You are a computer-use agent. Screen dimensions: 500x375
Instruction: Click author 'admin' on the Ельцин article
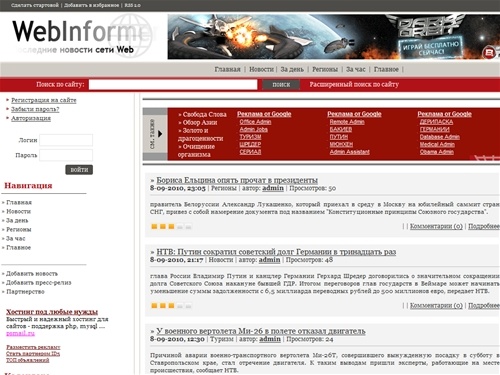(273, 188)
